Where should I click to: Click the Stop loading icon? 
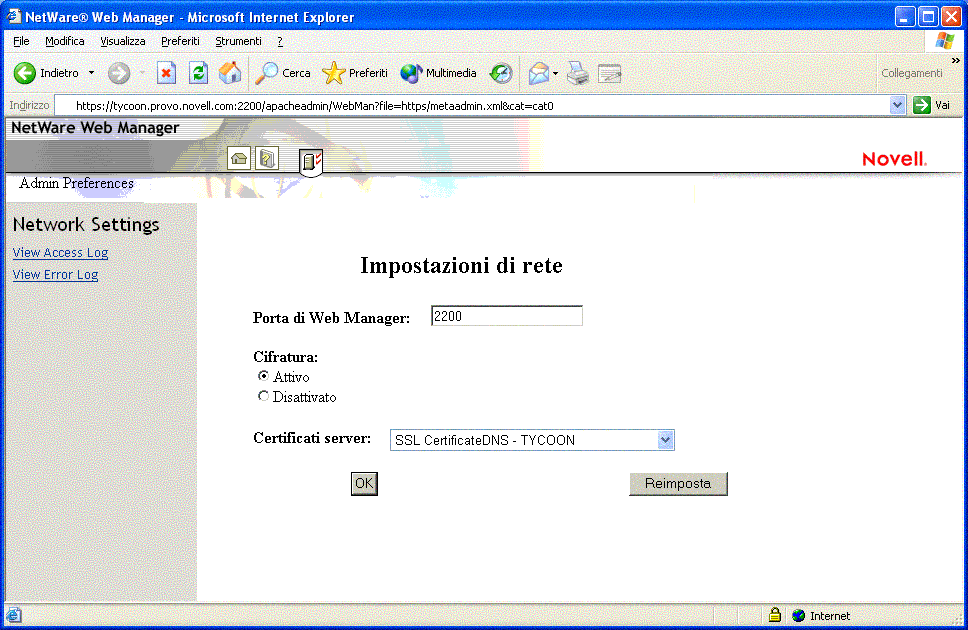[167, 73]
